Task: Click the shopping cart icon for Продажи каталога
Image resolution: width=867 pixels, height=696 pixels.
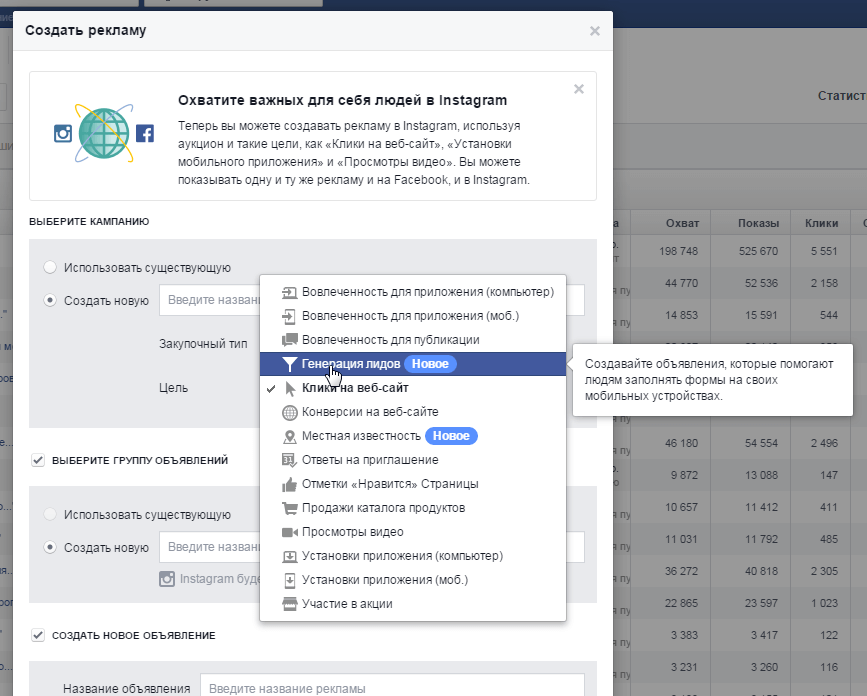Action: (290, 508)
